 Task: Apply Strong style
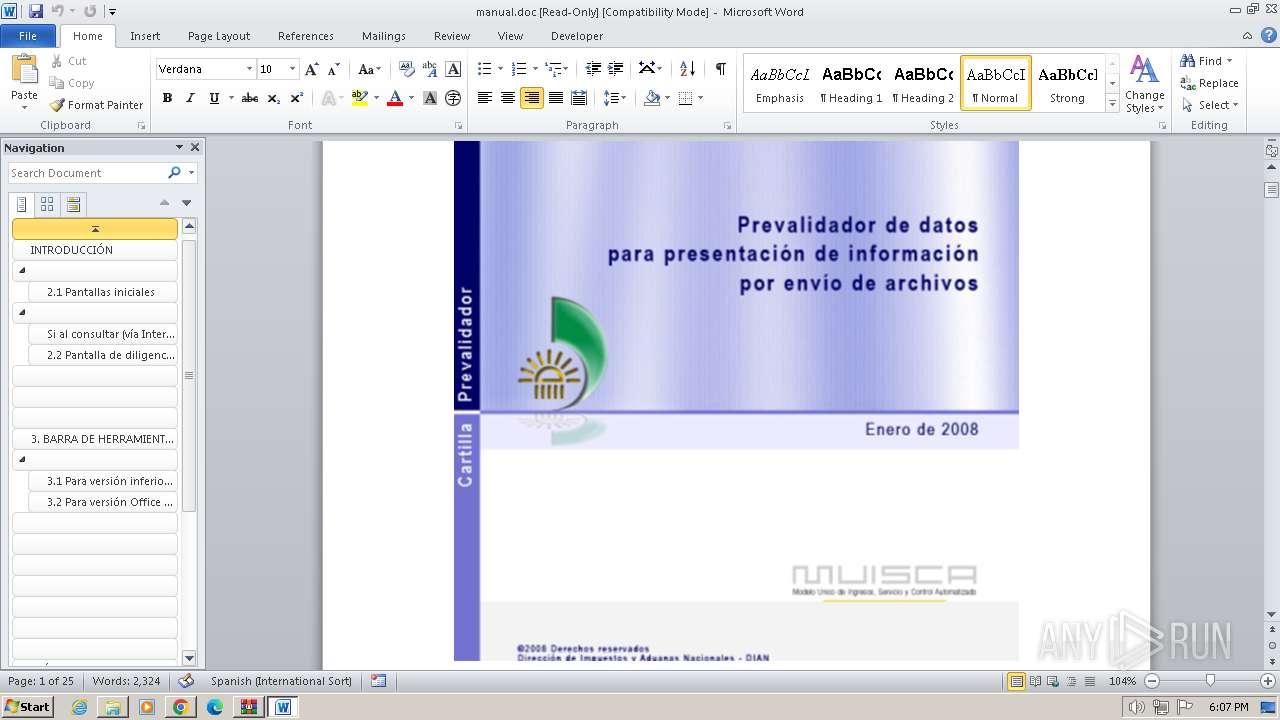(1067, 83)
